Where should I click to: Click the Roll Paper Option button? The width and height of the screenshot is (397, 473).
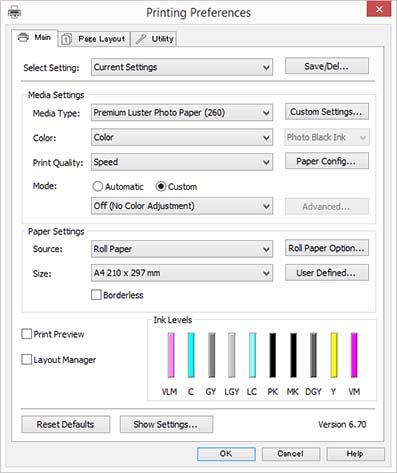327,248
